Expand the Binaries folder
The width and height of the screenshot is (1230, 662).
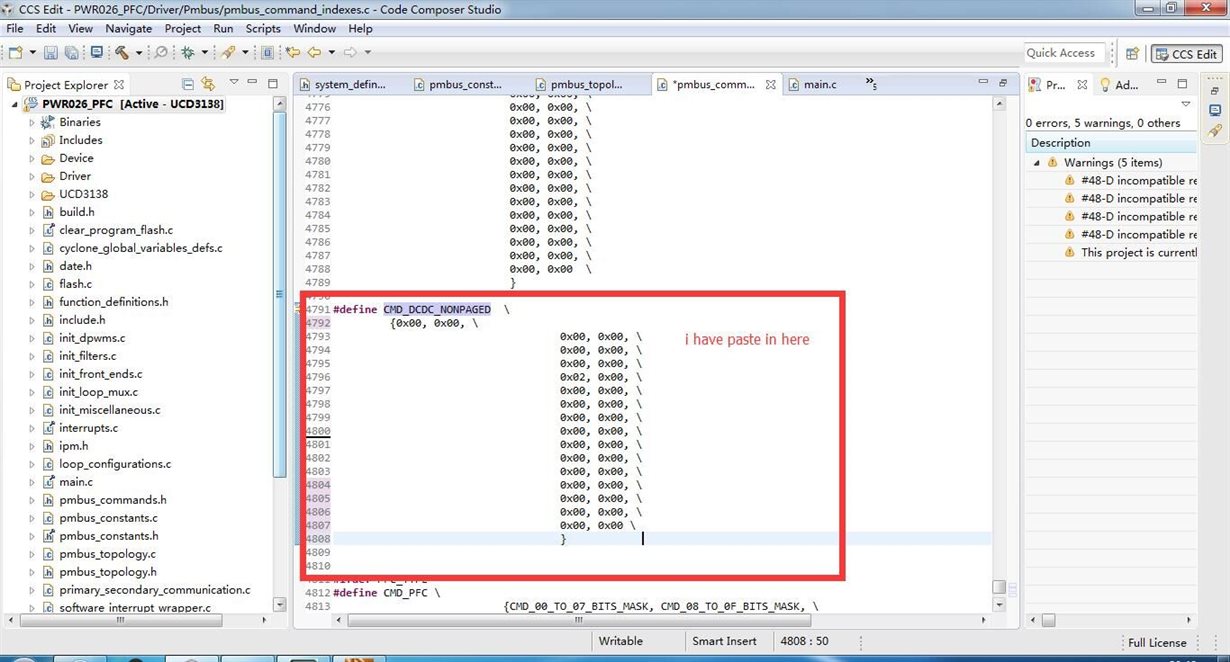32,122
